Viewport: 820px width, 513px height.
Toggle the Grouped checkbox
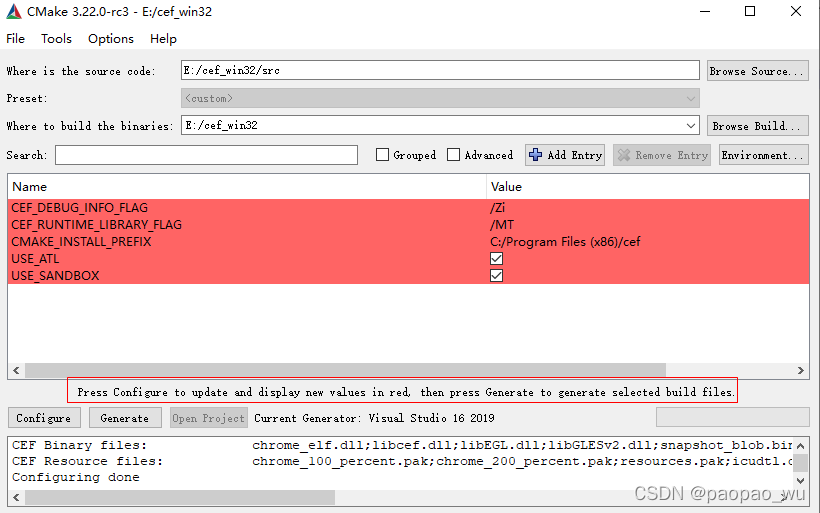pos(382,155)
